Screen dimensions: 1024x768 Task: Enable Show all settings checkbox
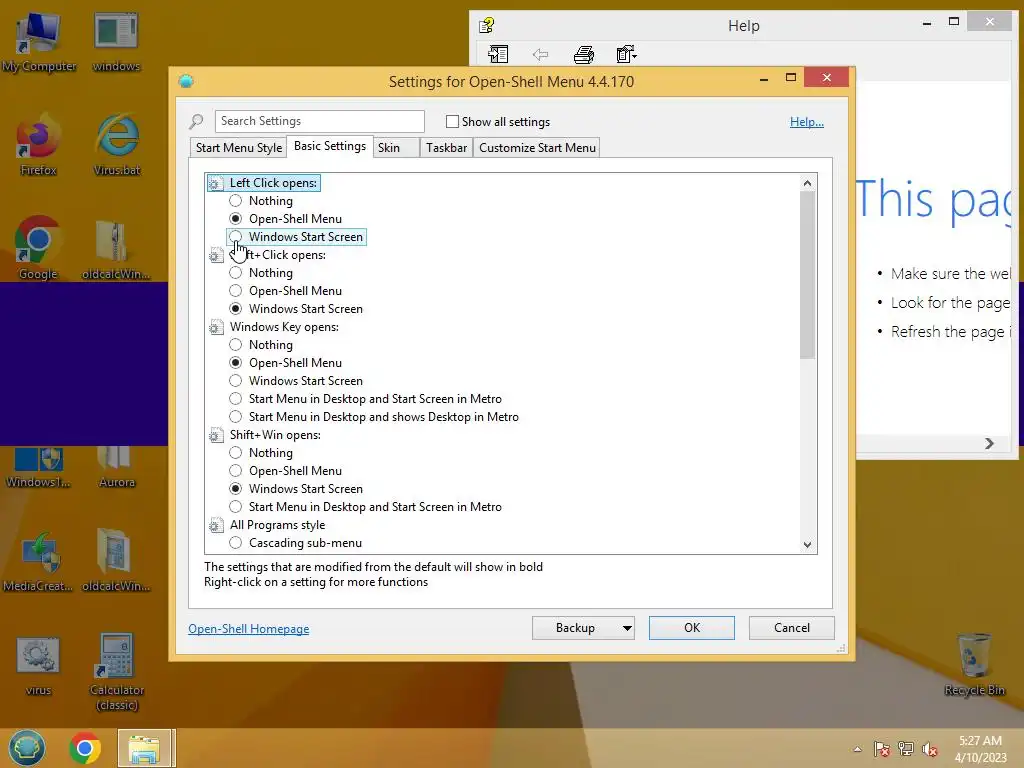click(x=452, y=121)
